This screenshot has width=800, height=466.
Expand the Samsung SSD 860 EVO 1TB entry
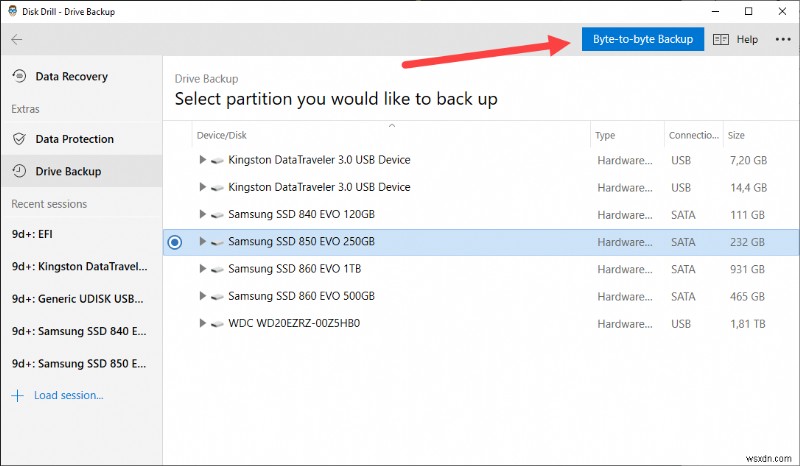coord(202,269)
